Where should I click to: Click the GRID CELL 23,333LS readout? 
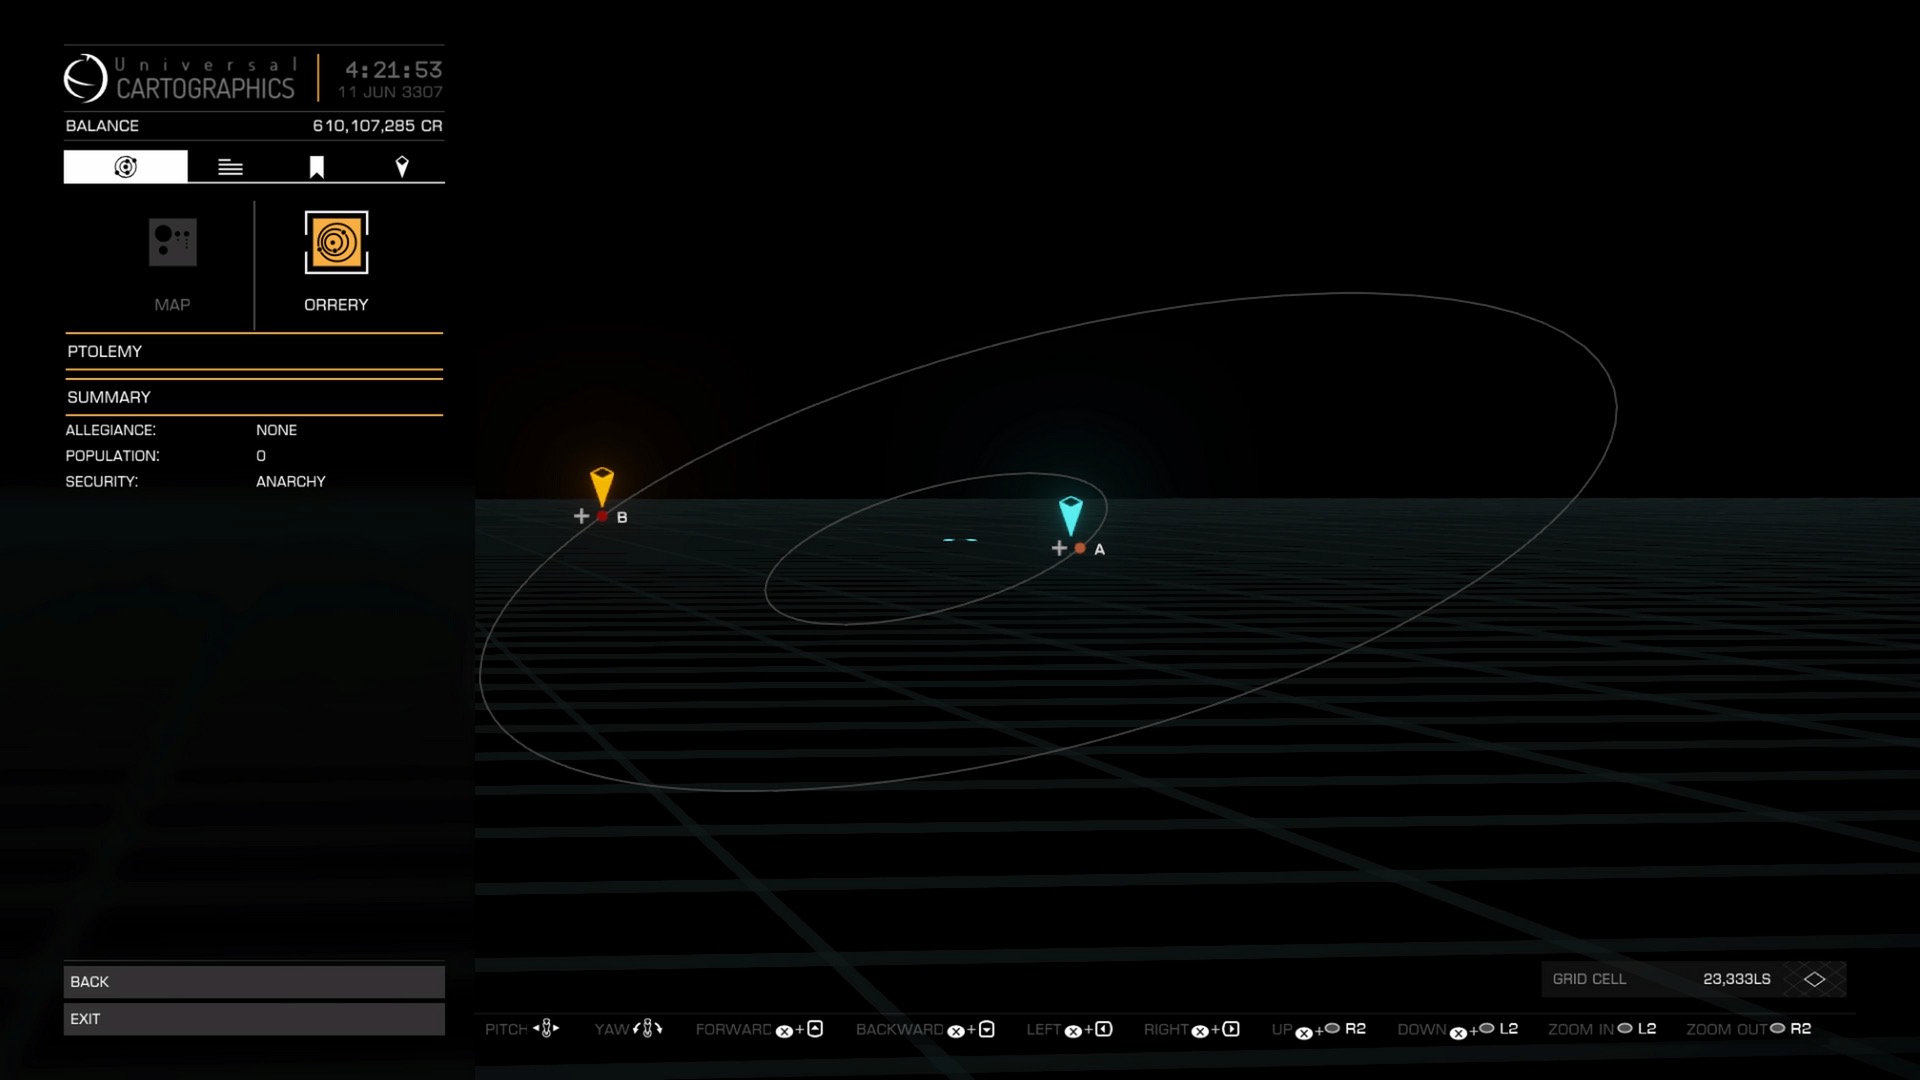(1693, 979)
